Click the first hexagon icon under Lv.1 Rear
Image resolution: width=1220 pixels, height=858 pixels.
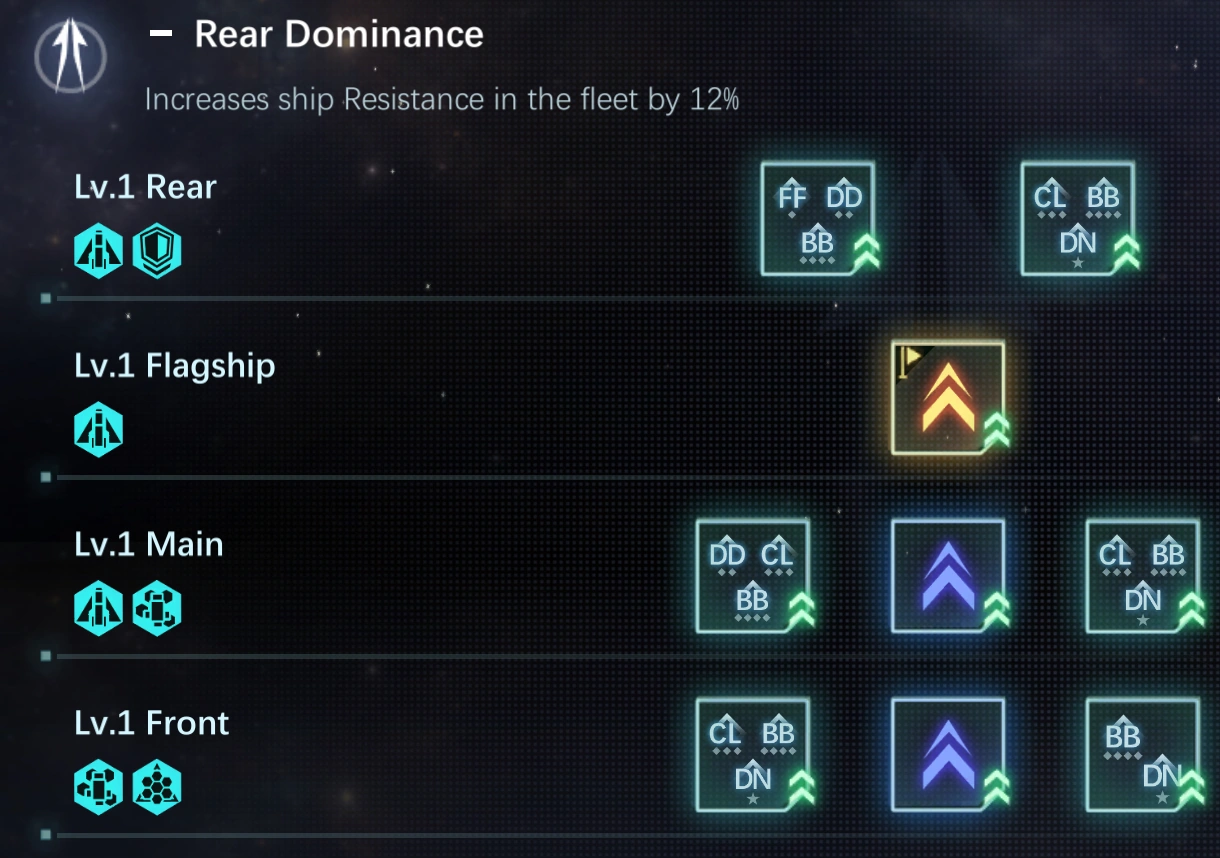(99, 252)
